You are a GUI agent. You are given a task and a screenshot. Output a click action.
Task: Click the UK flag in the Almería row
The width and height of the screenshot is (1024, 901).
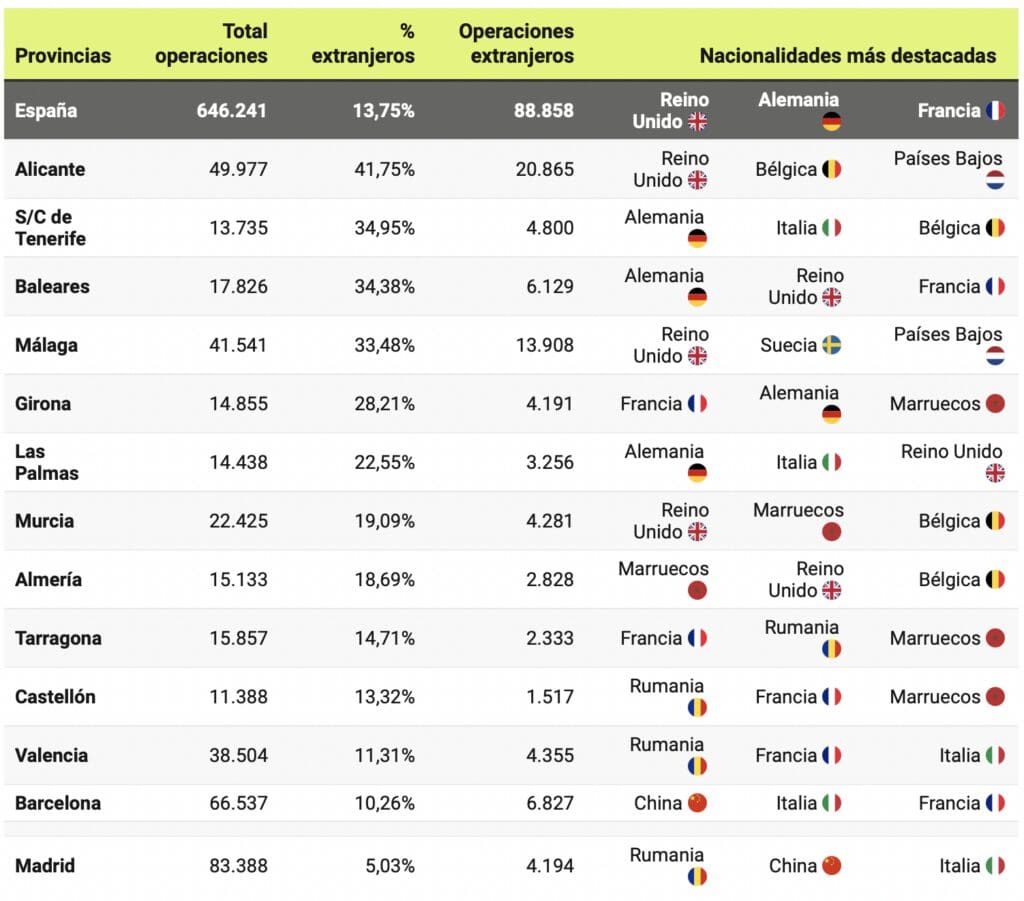click(x=831, y=590)
